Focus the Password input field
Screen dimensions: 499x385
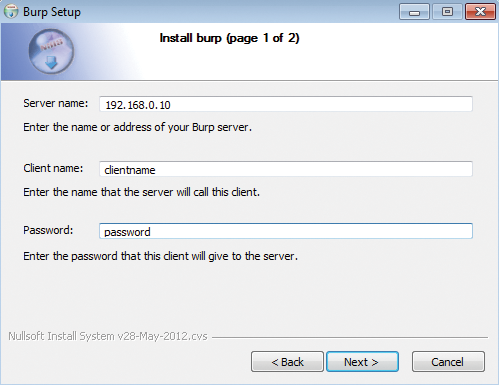286,231
